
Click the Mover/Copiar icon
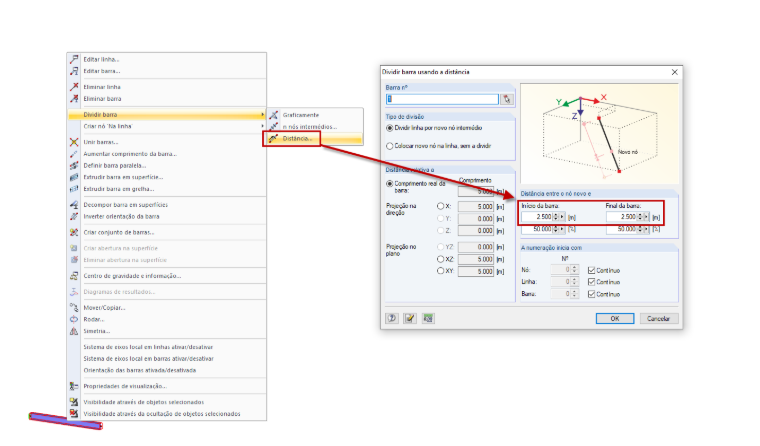pos(74,307)
